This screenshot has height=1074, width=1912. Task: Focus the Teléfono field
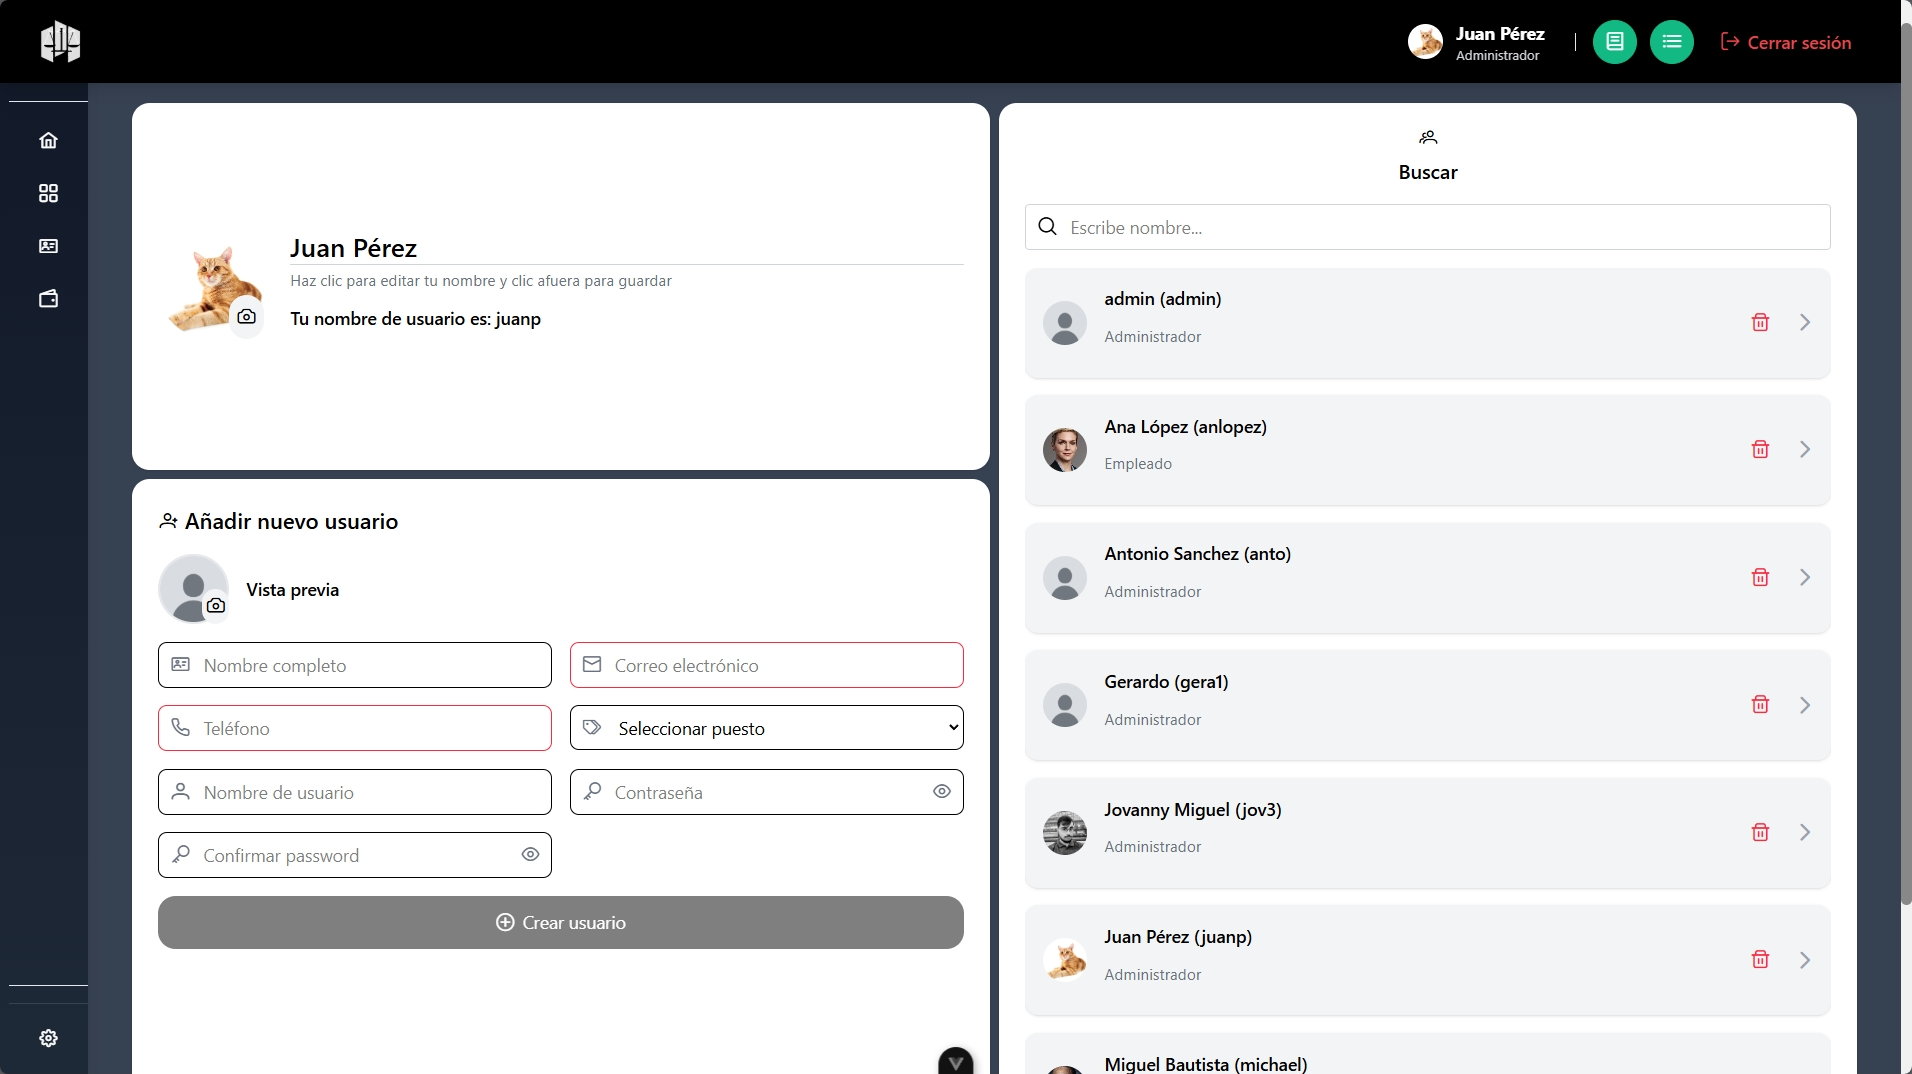[355, 728]
